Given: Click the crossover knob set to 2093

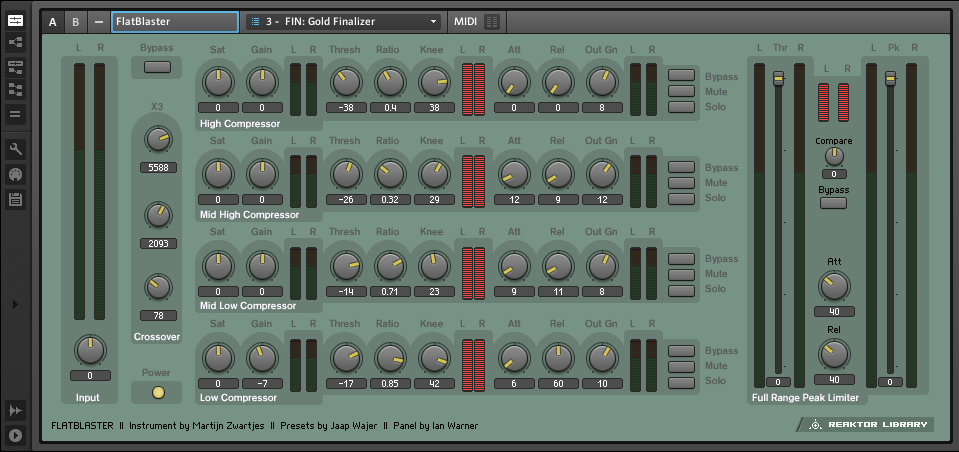Looking at the screenshot, I should [158, 215].
